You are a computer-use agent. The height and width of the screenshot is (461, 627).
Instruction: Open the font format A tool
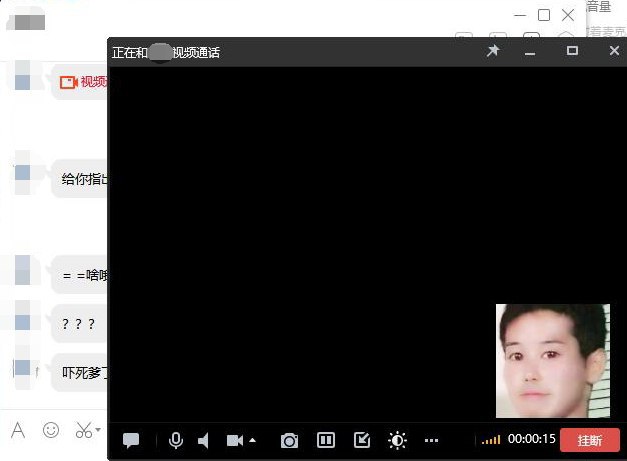18,430
